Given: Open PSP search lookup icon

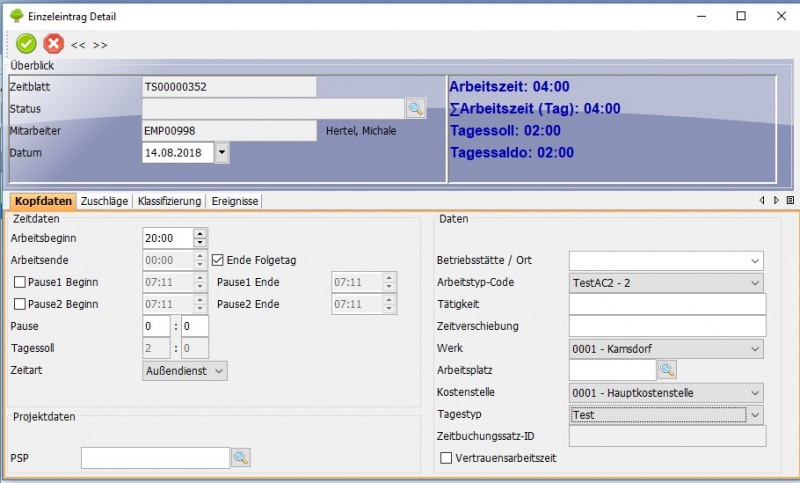Looking at the screenshot, I should 241,457.
